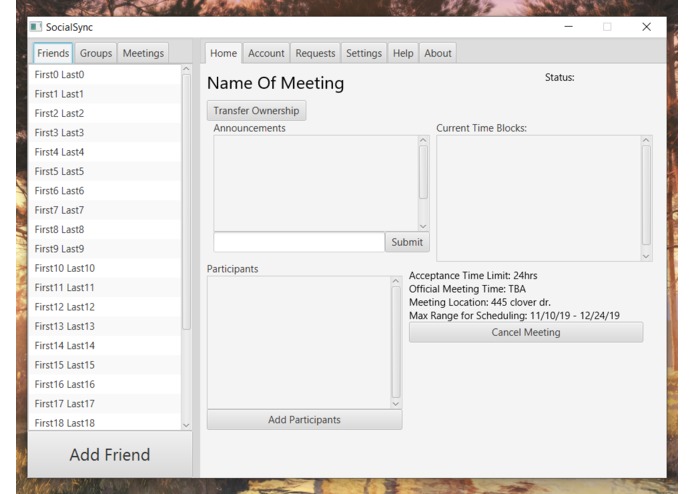Submit the announcement
695x494 pixels.
(407, 242)
